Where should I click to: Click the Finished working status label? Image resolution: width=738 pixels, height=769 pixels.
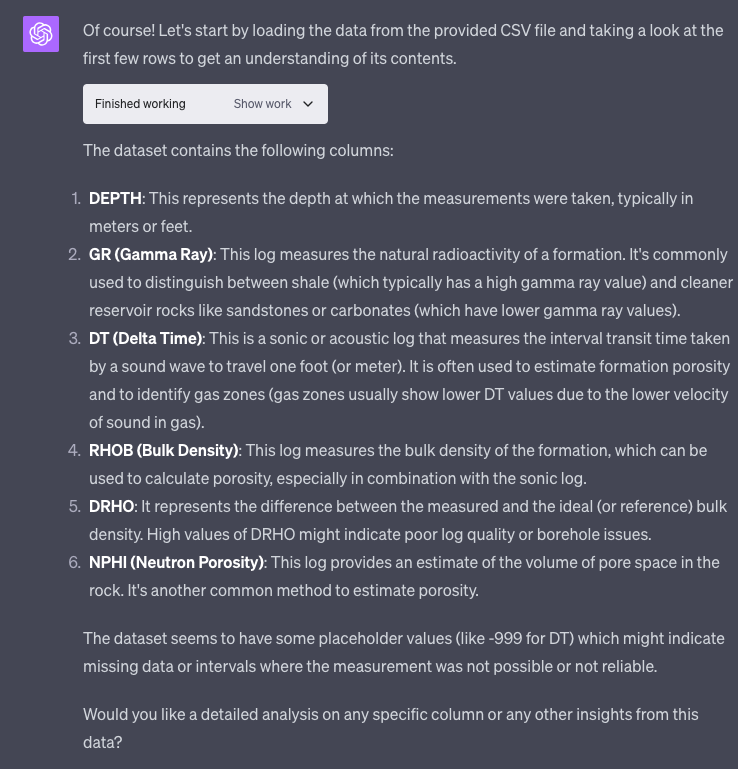click(140, 104)
